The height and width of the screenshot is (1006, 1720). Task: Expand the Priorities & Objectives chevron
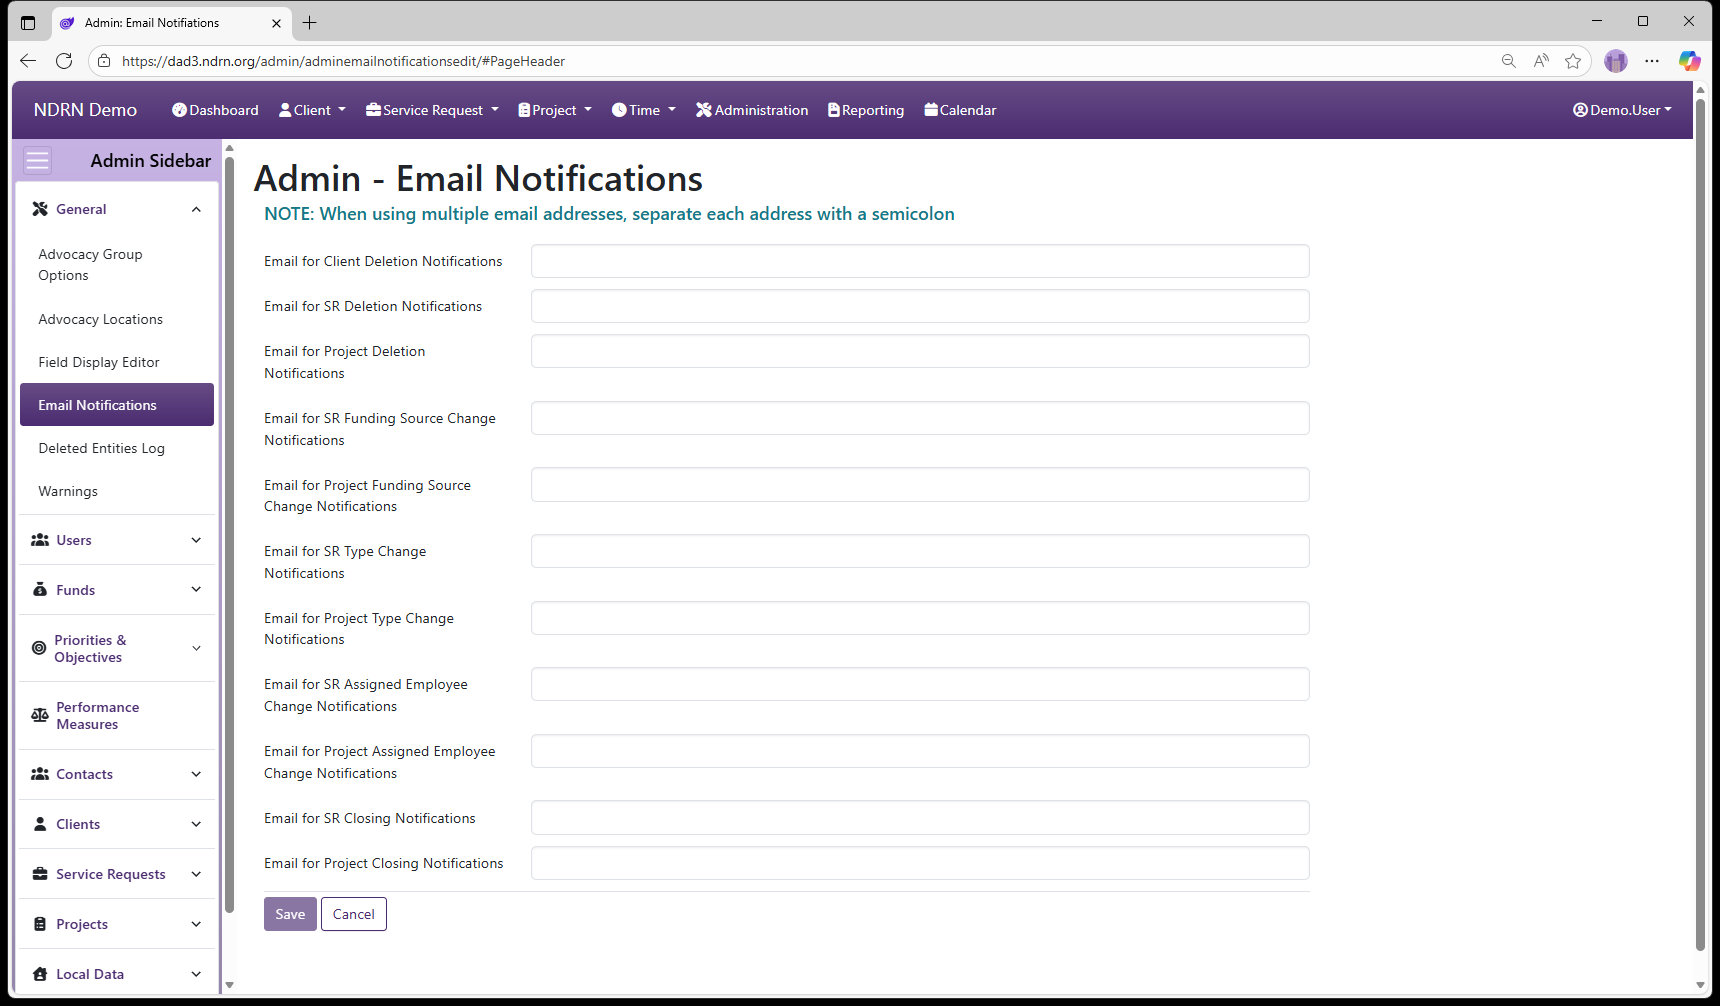coord(196,648)
